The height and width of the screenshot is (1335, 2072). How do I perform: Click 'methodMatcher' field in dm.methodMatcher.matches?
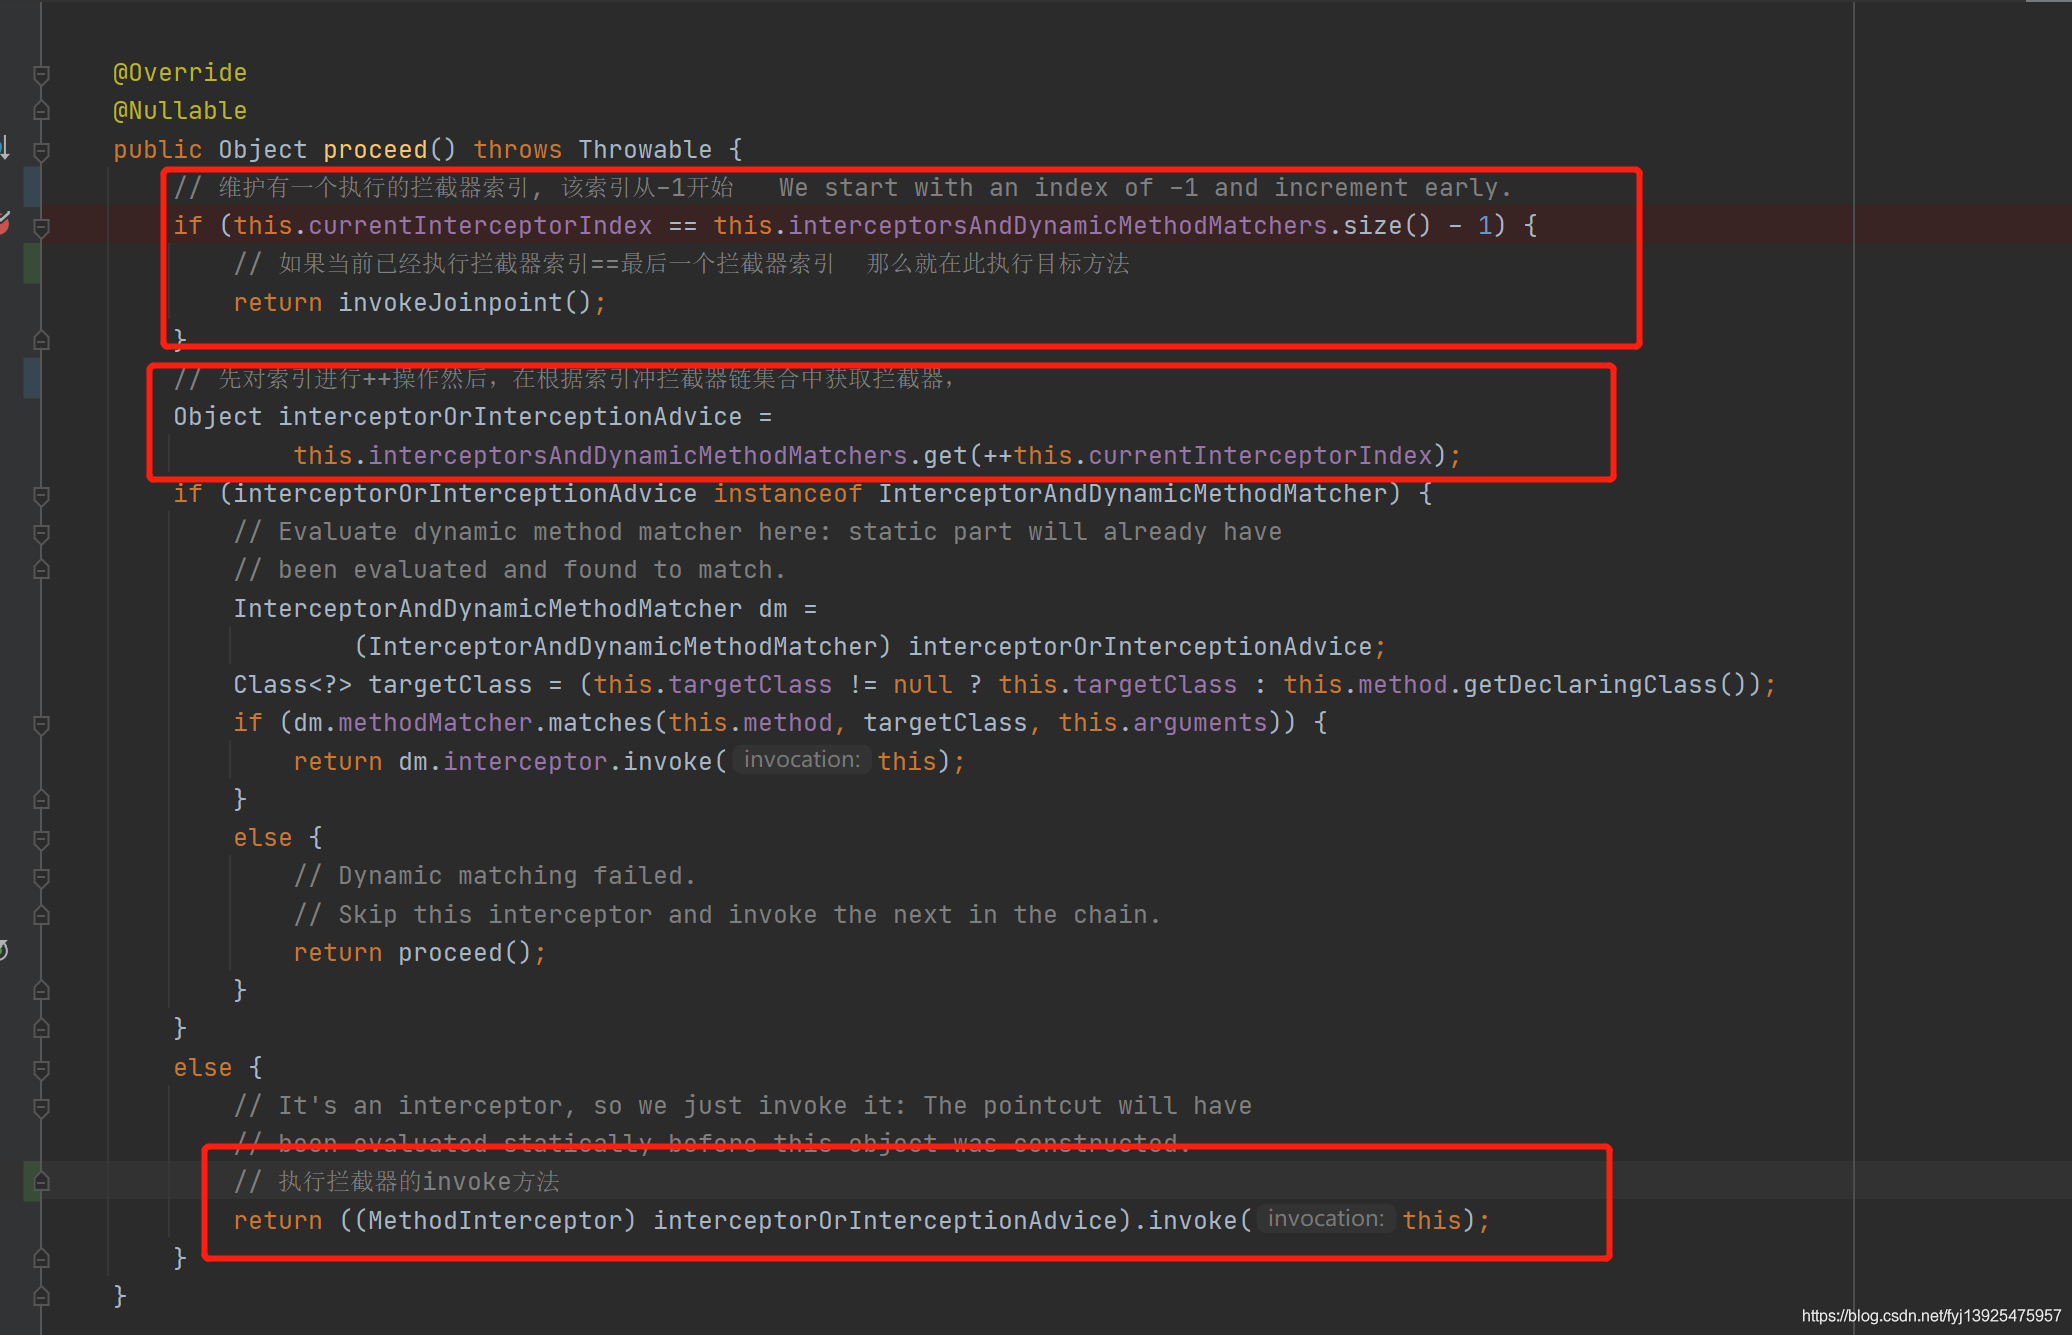(435, 723)
